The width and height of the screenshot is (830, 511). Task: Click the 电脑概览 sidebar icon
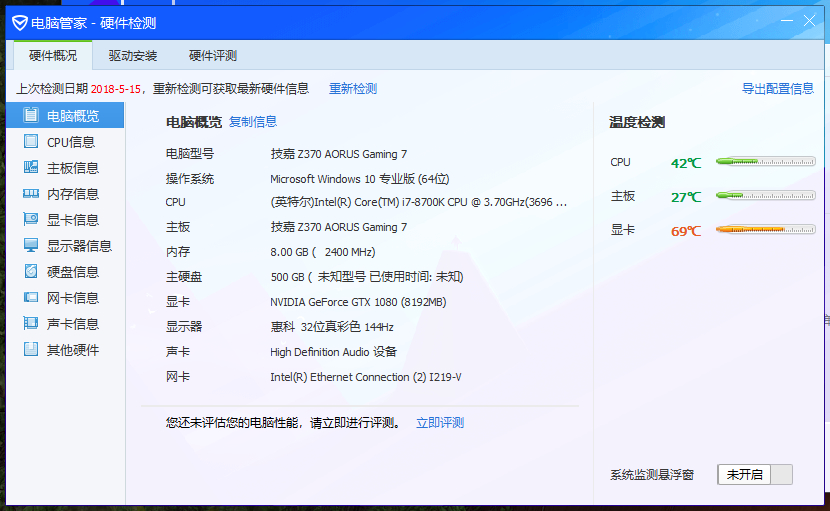(x=31, y=115)
